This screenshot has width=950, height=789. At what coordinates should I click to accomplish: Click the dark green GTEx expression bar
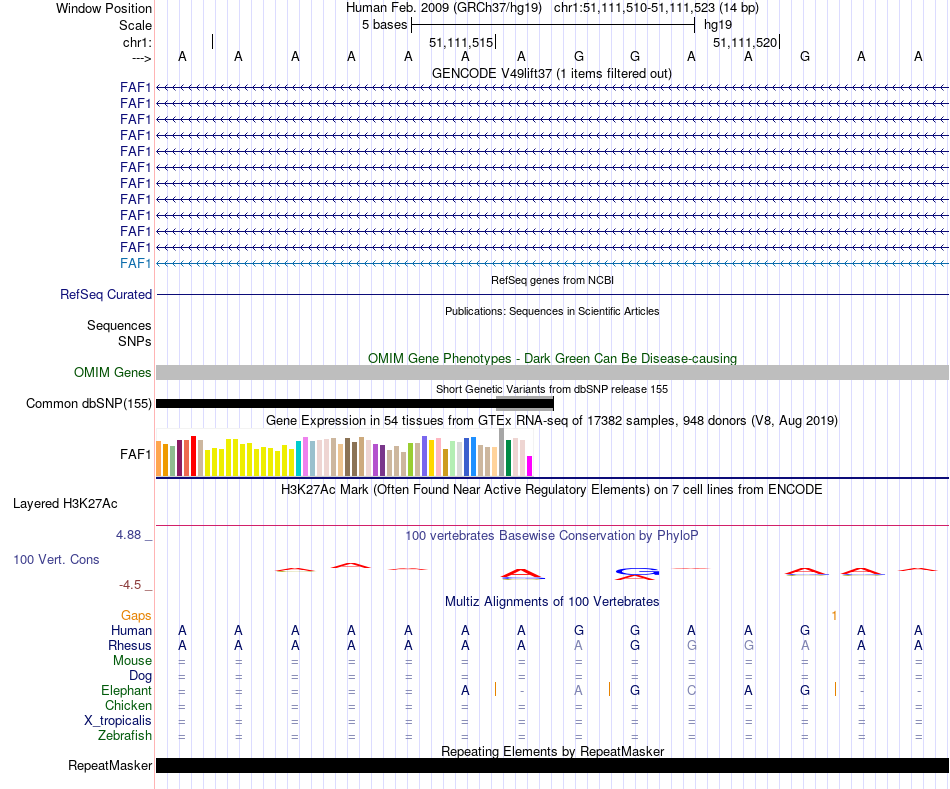(x=508, y=458)
